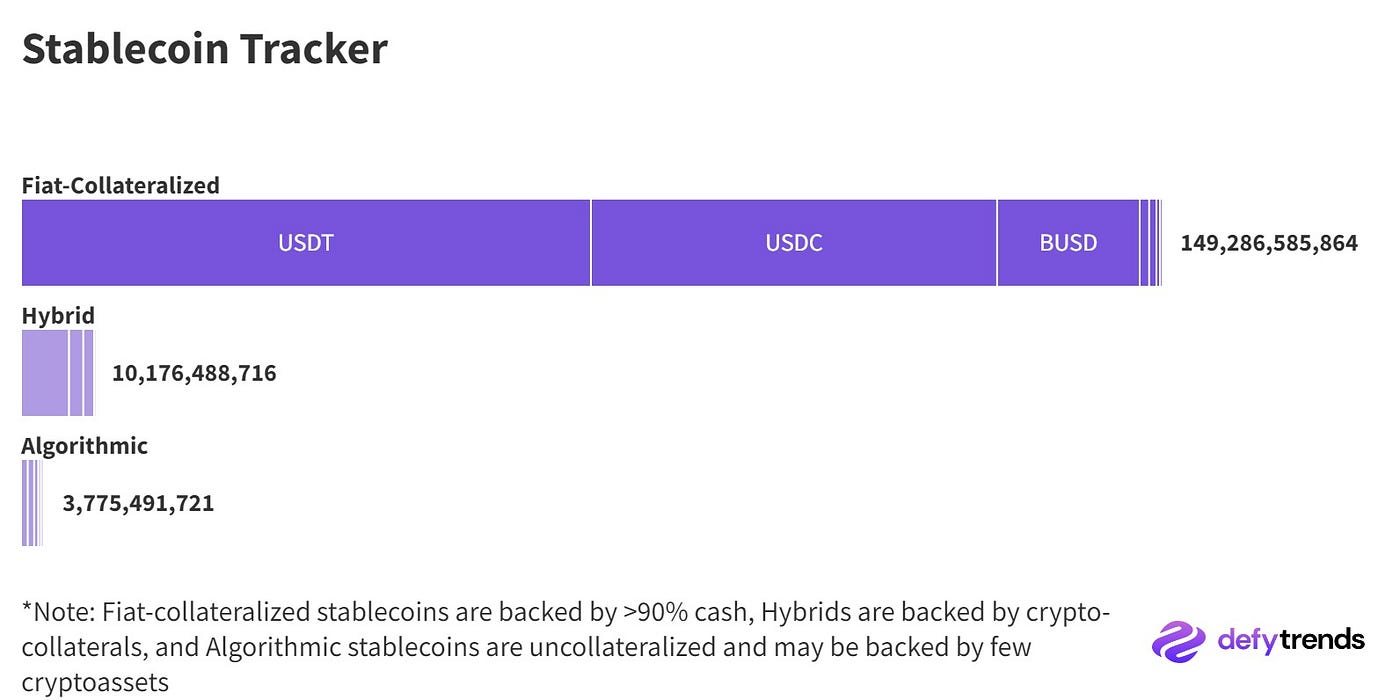
Task: Click the Hybrid total 10,176,488,716
Action: coord(194,374)
